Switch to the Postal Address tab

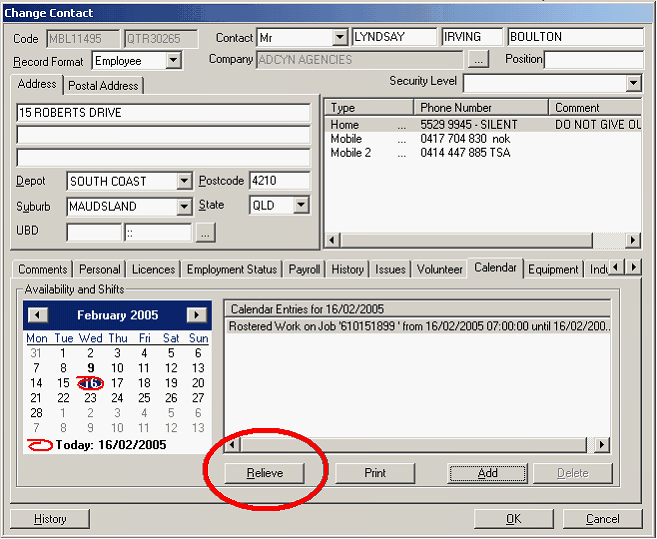pyautogui.click(x=104, y=86)
